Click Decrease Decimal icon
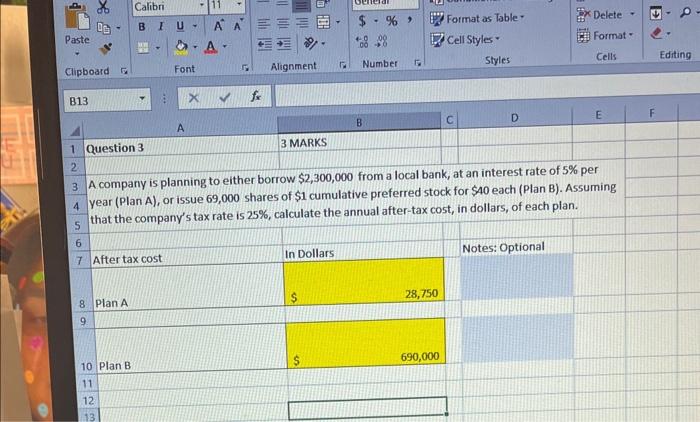 tap(382, 42)
